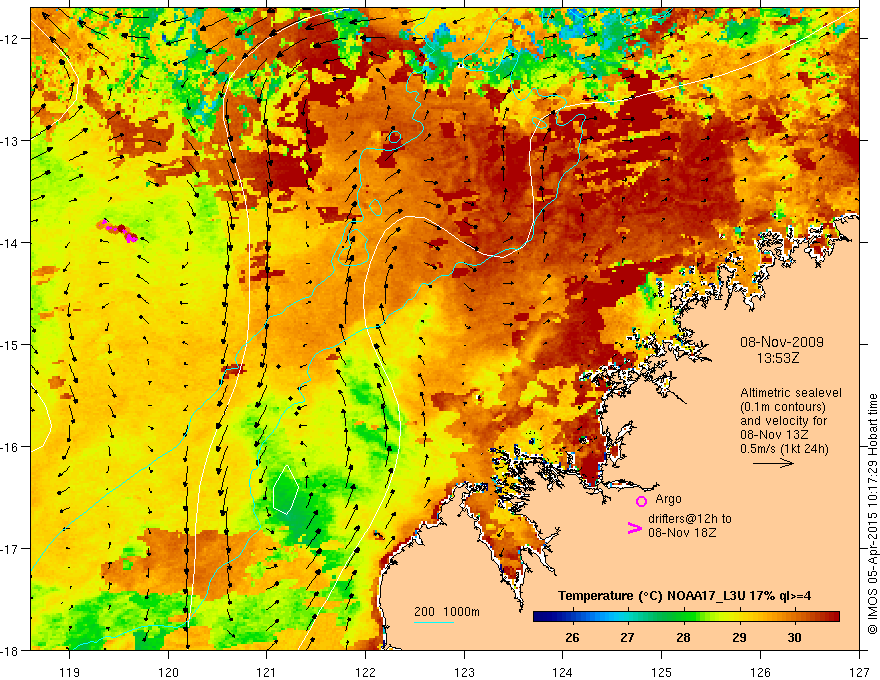Click the latitude axis label -16
The image size is (880, 680).
pos(11,447)
